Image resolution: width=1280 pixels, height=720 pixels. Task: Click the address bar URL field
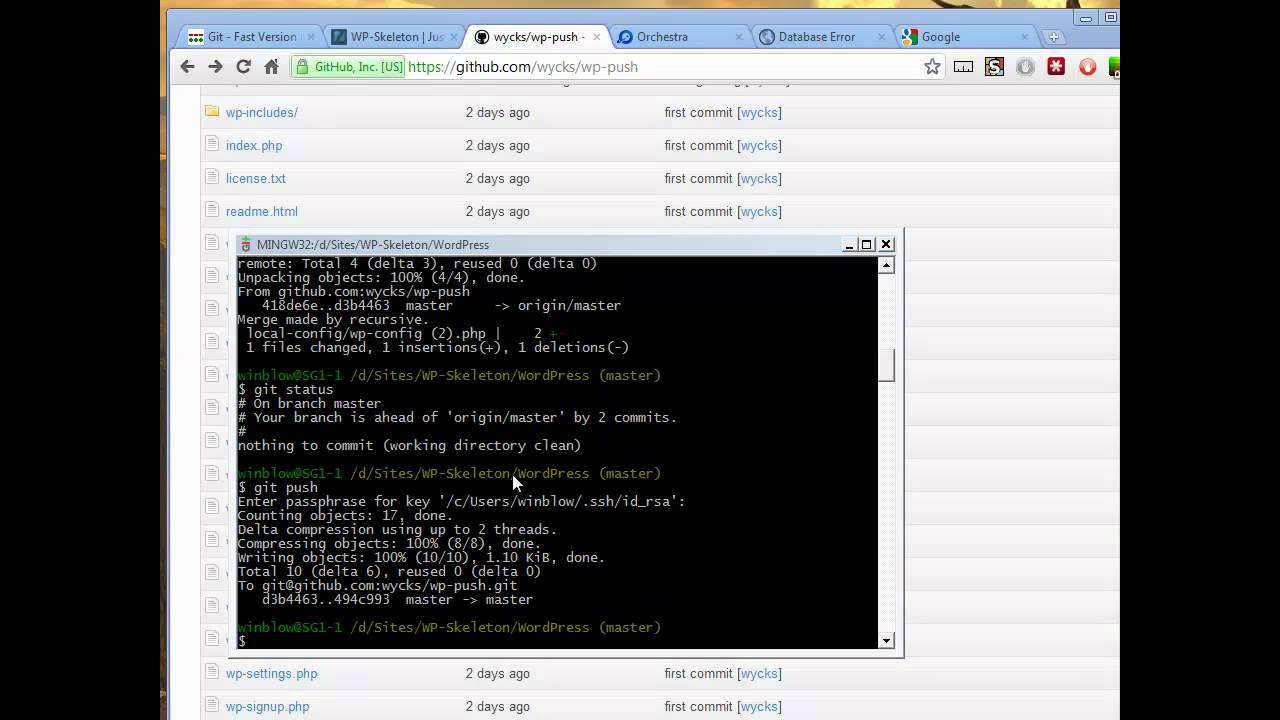pos(660,67)
